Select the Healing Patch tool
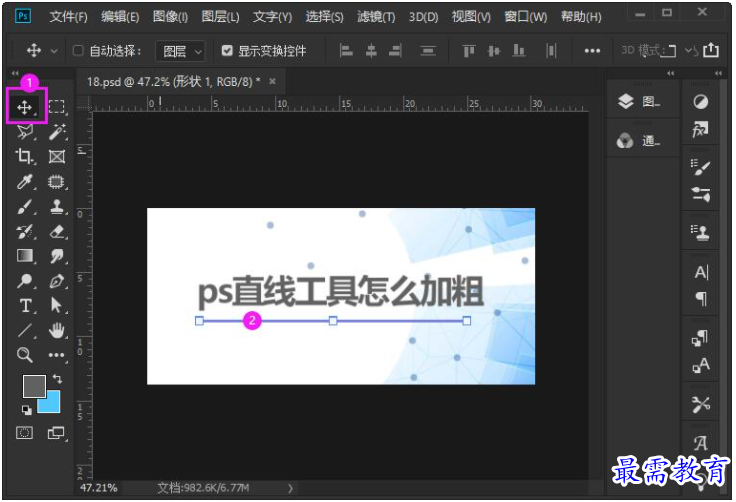Viewport: 736px width, 502px height. click(57, 182)
